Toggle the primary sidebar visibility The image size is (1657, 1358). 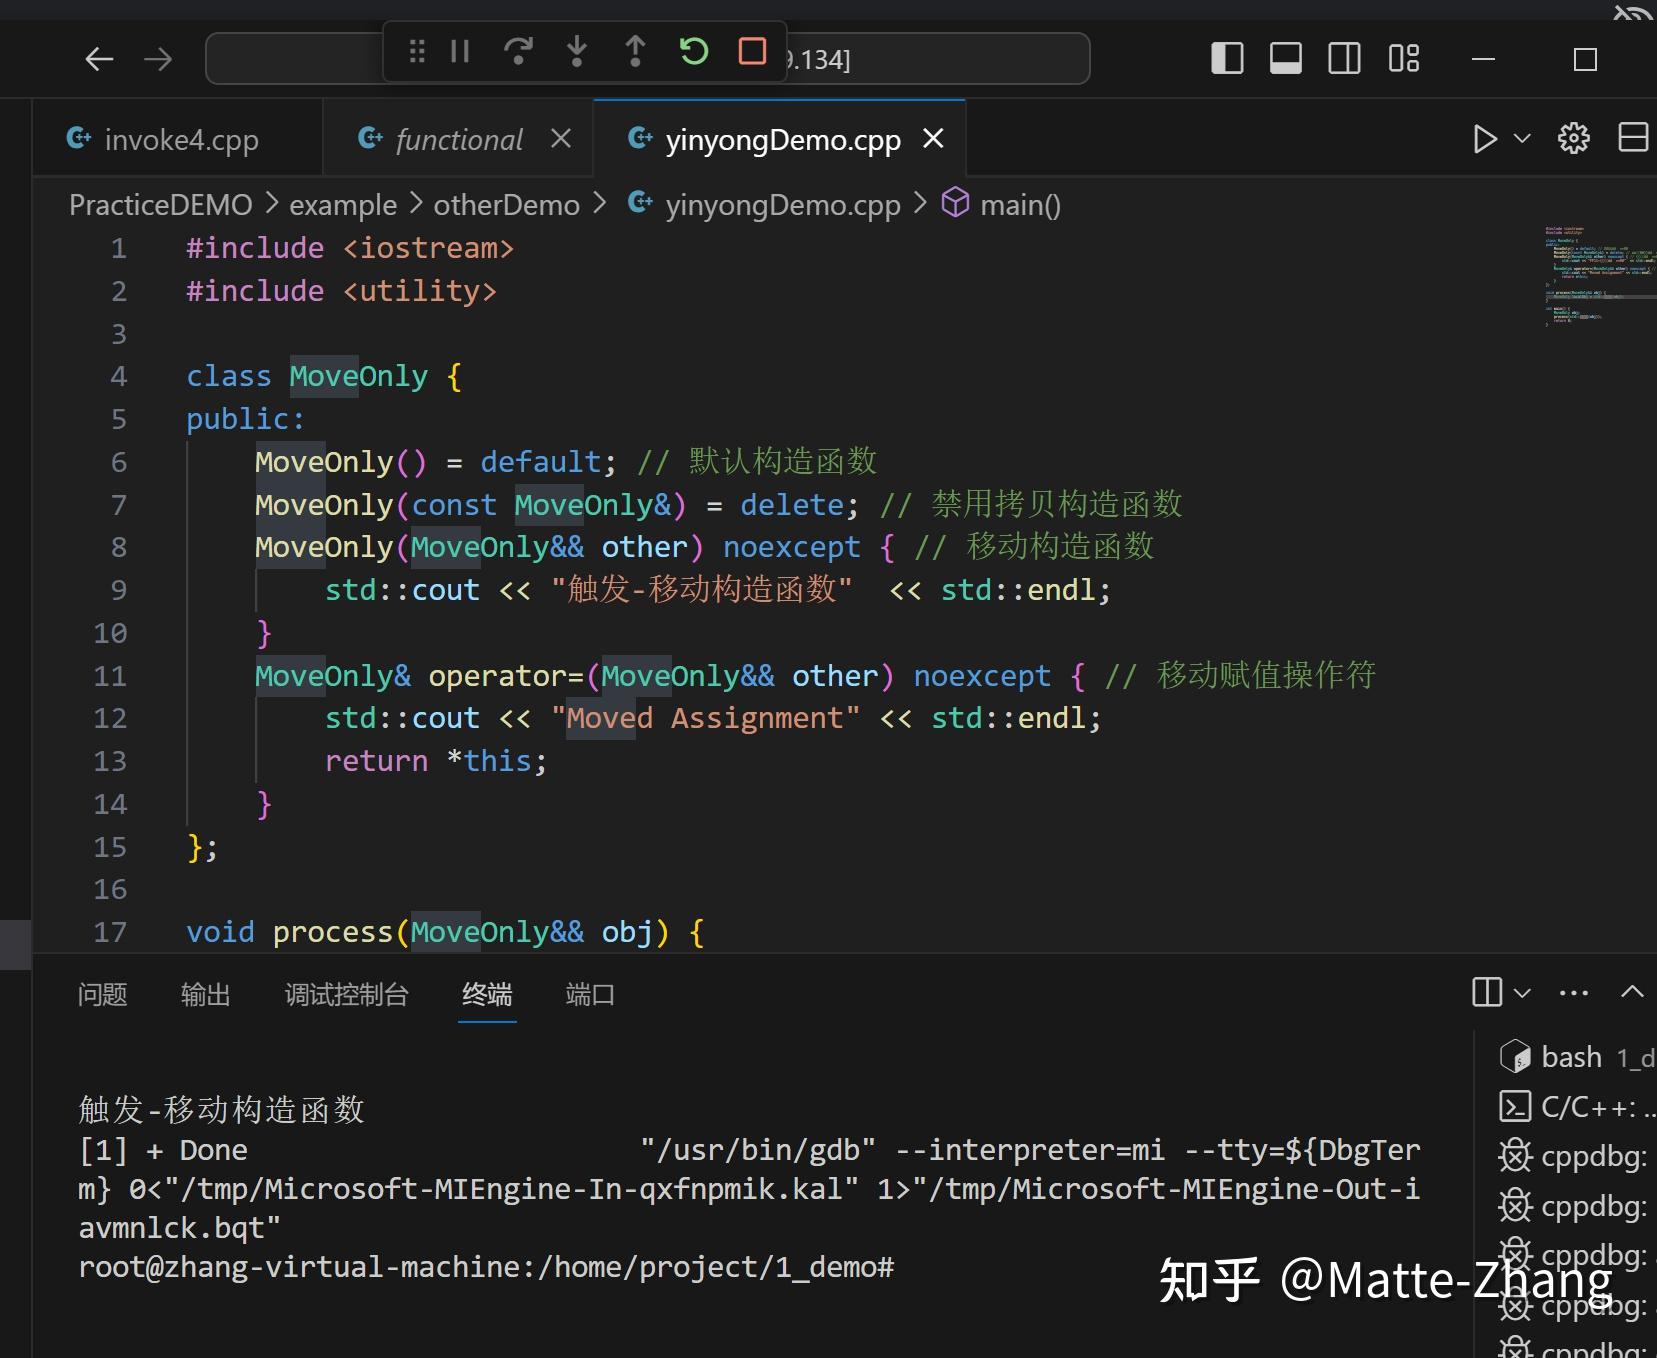[x=1226, y=58]
